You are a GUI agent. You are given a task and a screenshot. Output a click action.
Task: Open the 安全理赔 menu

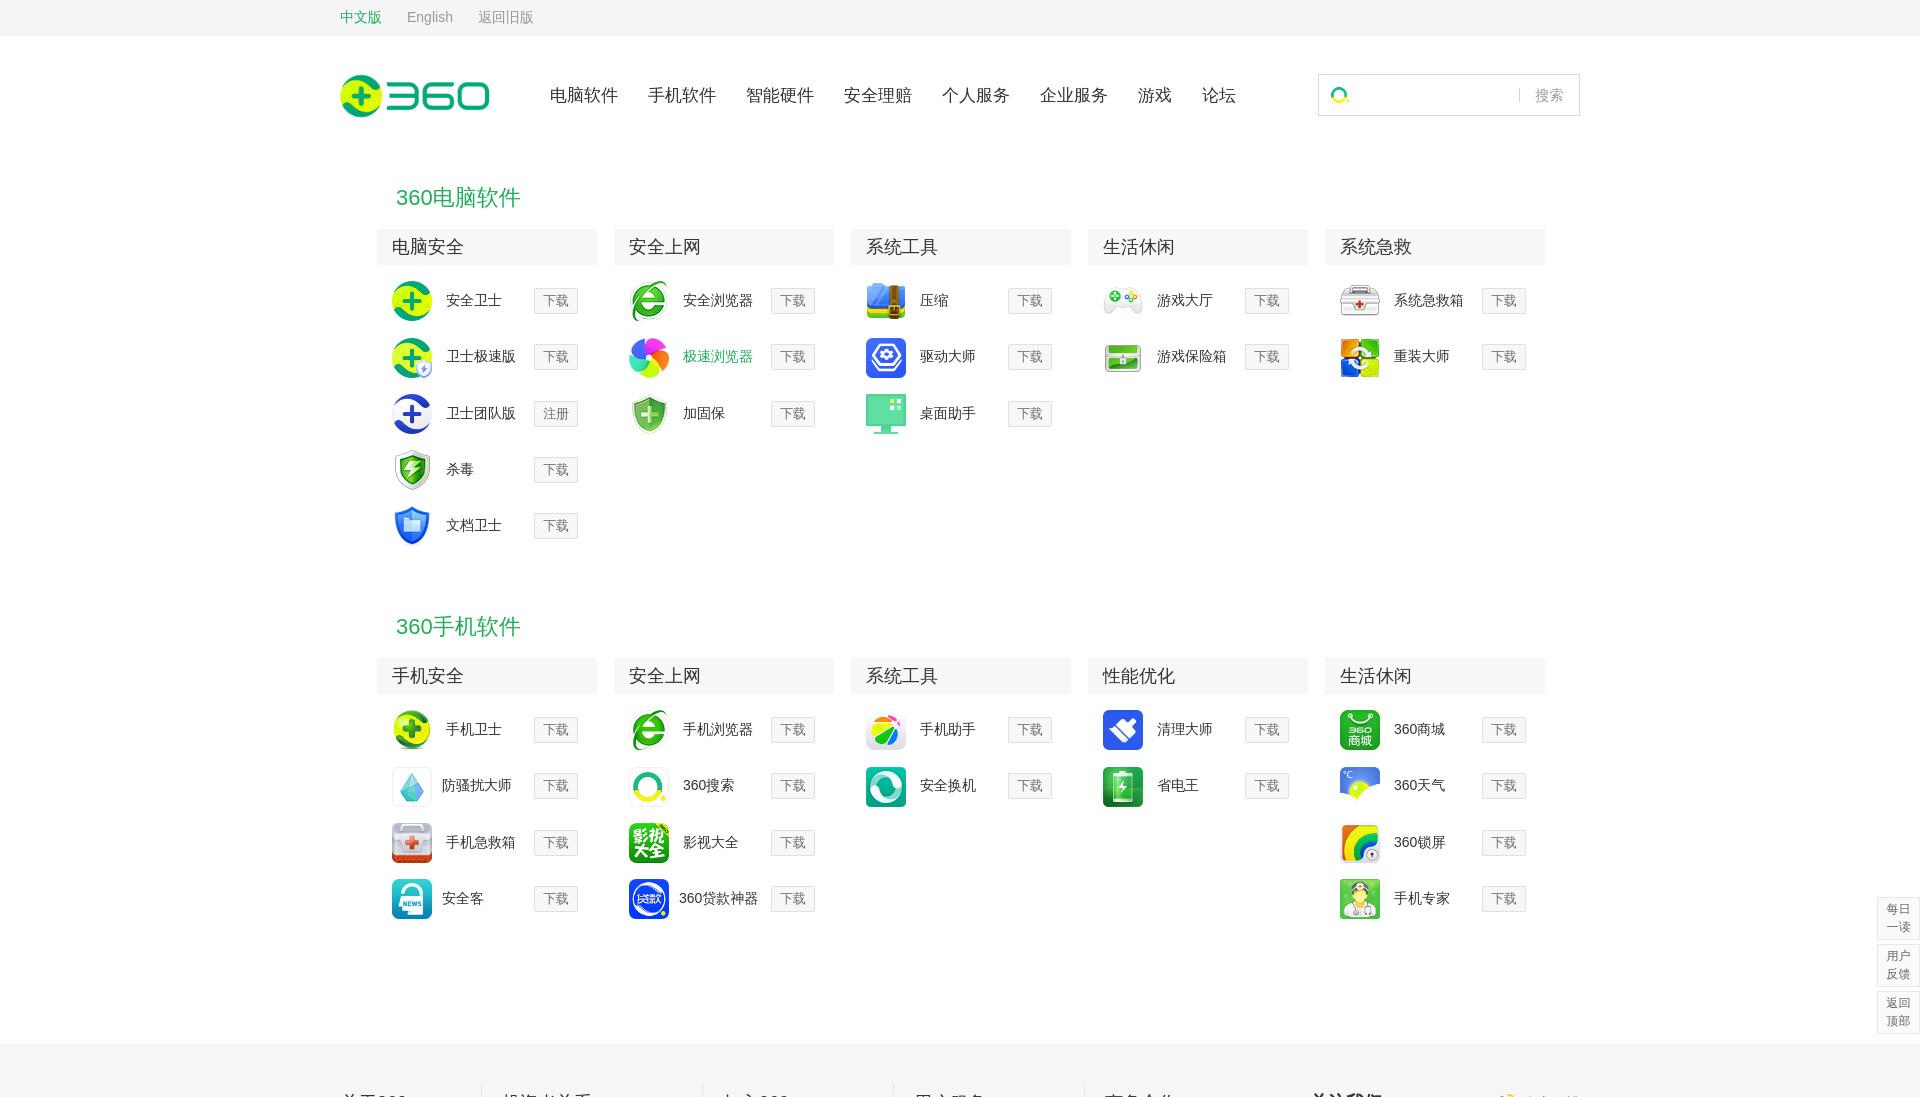click(x=878, y=96)
